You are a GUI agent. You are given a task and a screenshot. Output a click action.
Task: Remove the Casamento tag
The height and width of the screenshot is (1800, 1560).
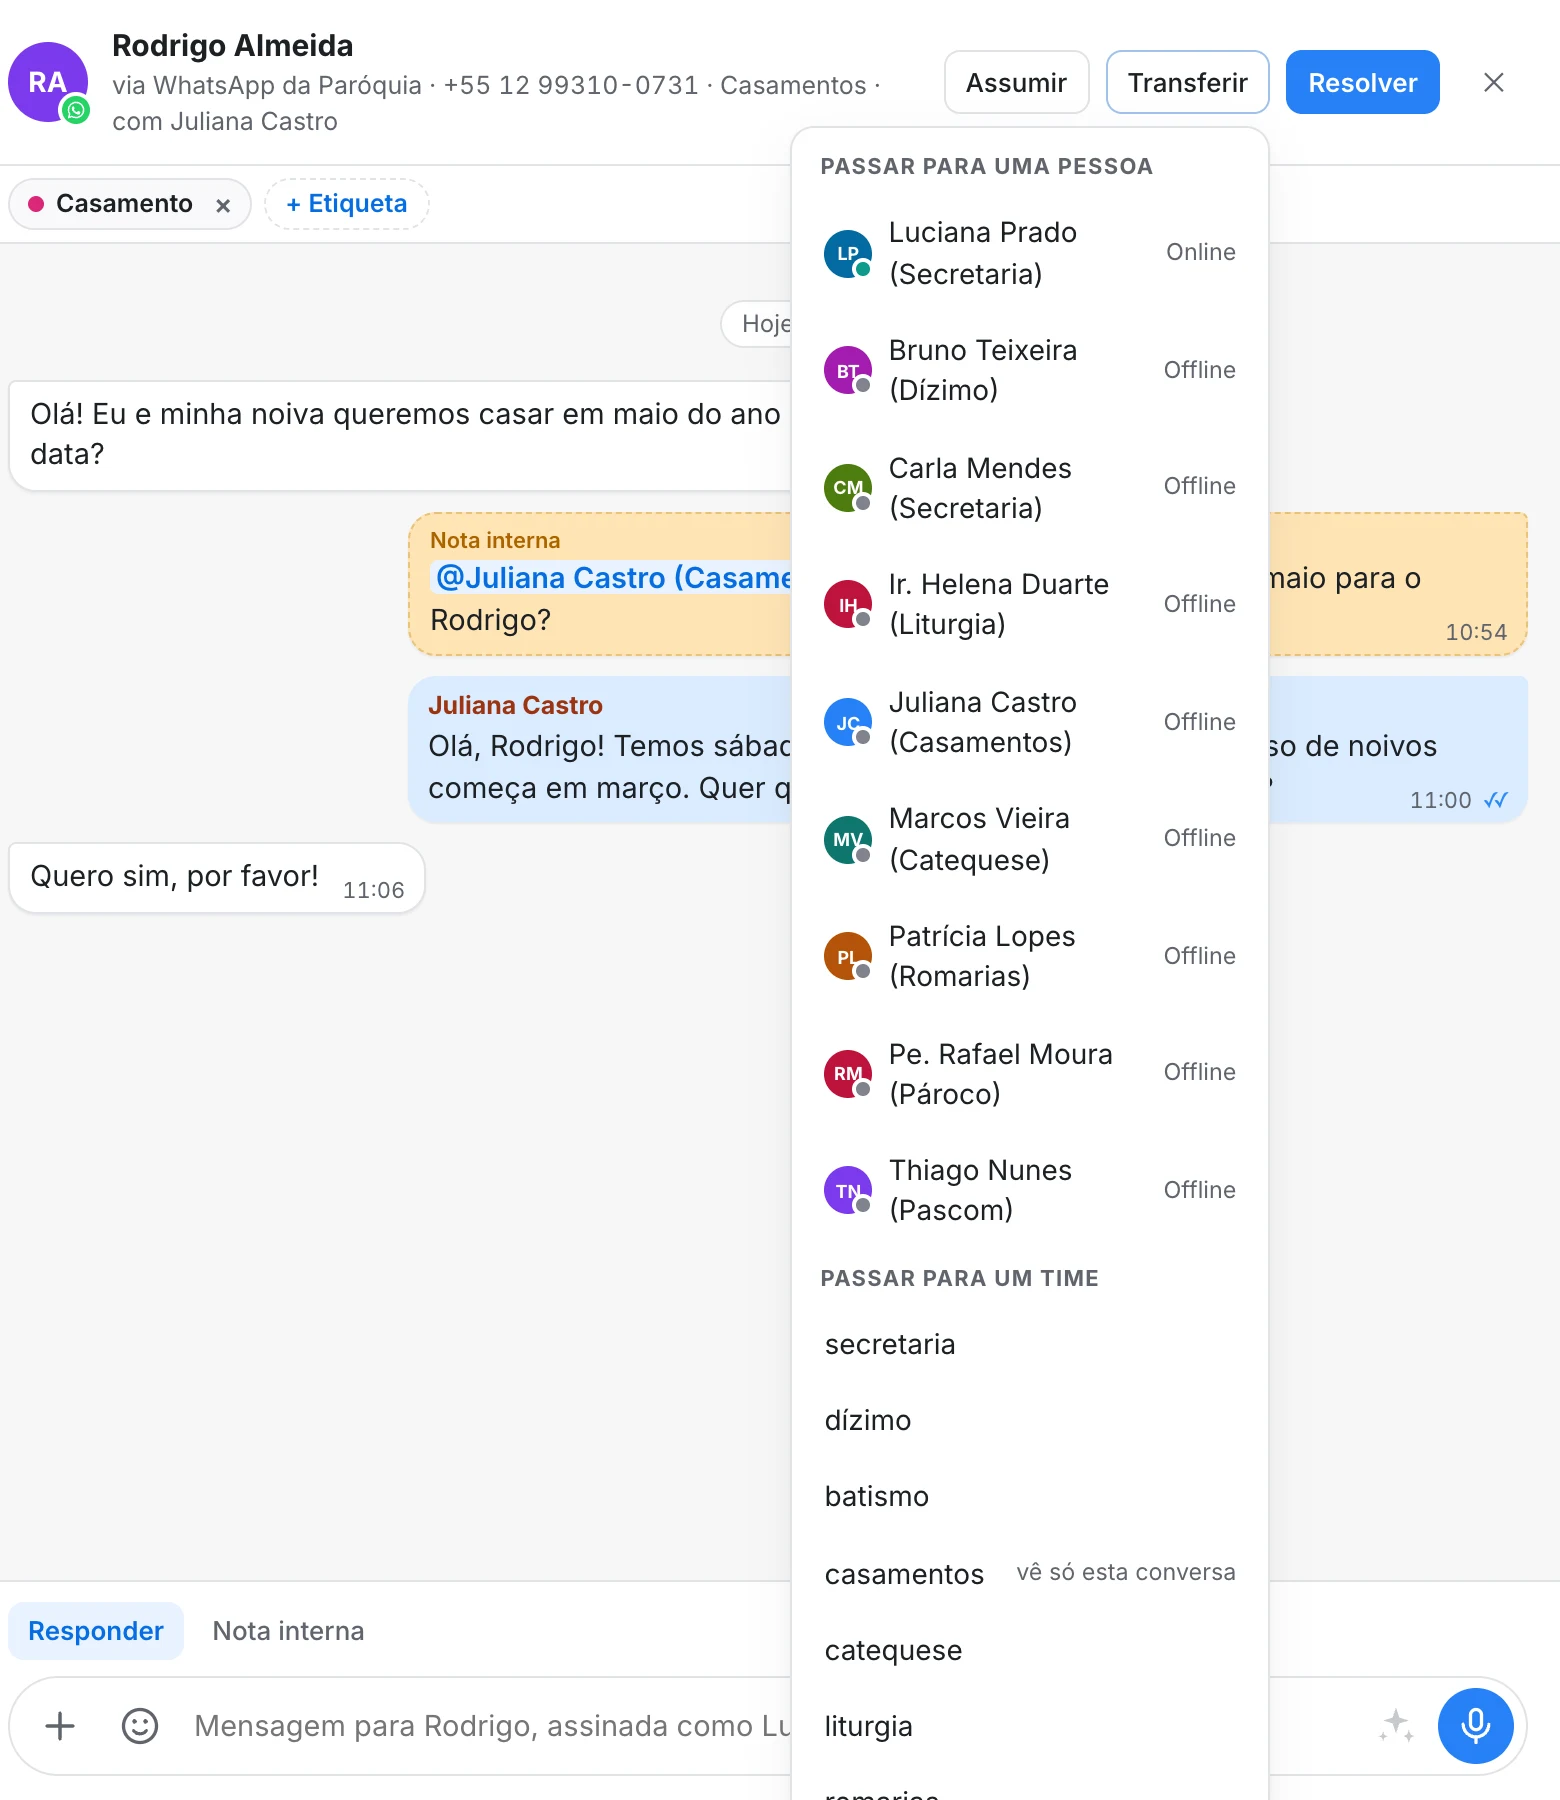pos(223,205)
